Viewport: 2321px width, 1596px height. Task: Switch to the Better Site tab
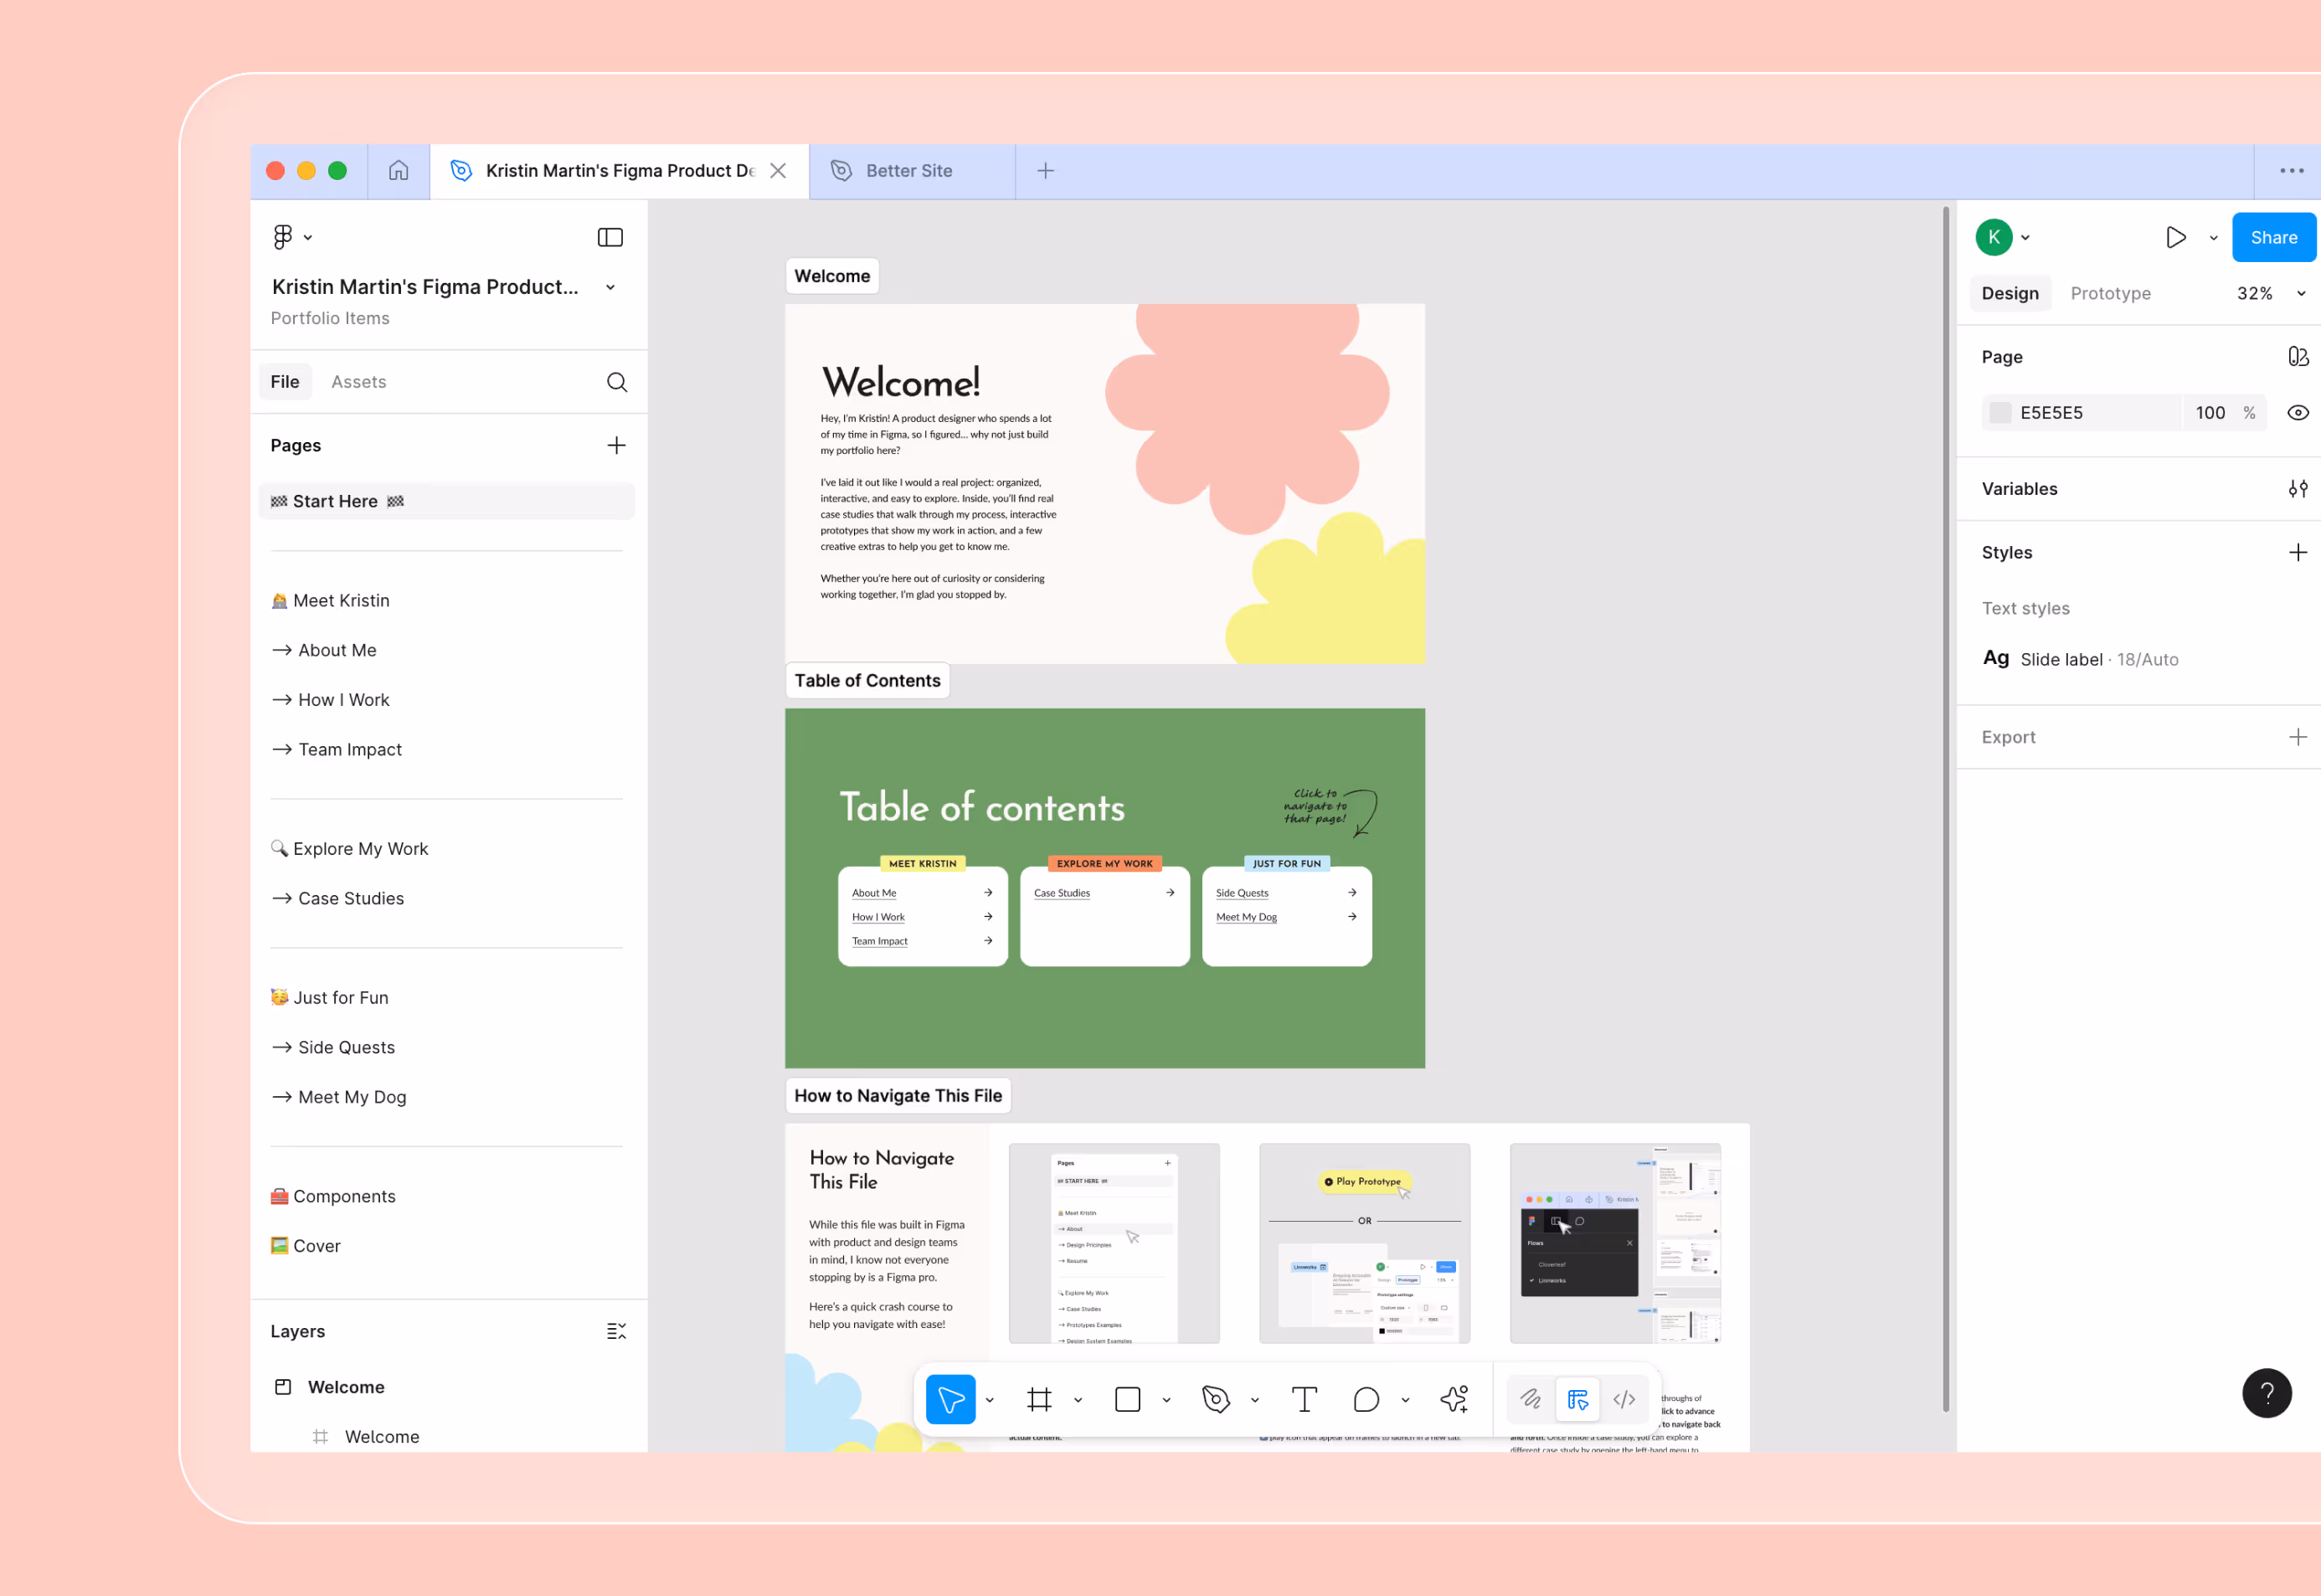912,171
